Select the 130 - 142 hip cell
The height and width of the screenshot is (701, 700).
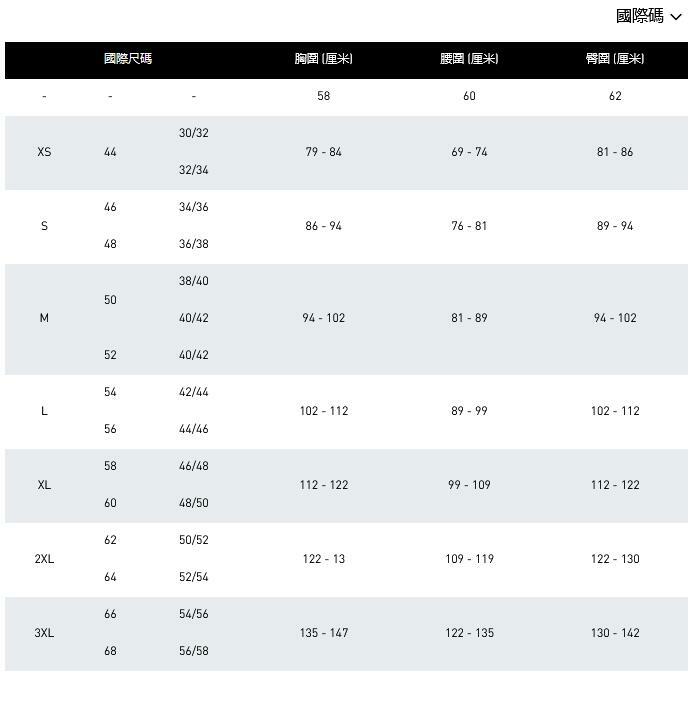click(x=615, y=633)
